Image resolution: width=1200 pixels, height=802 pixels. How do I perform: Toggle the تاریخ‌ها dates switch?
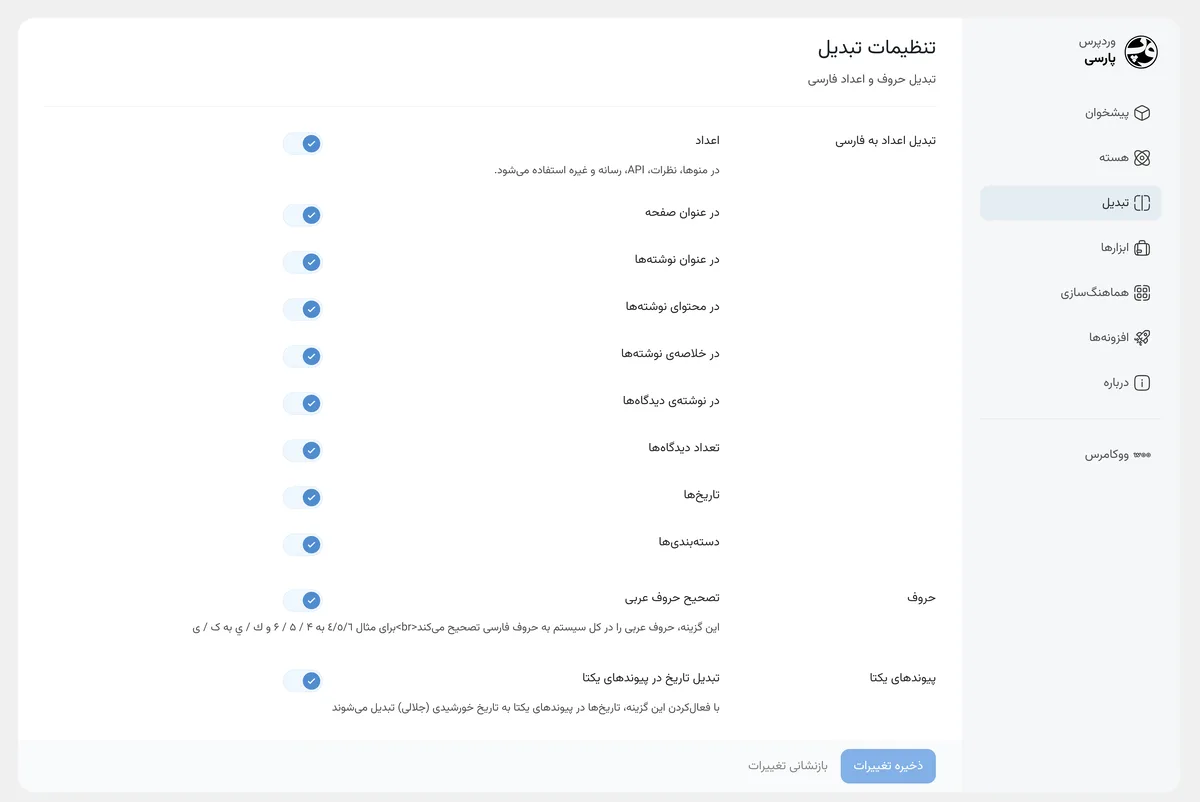[302, 497]
